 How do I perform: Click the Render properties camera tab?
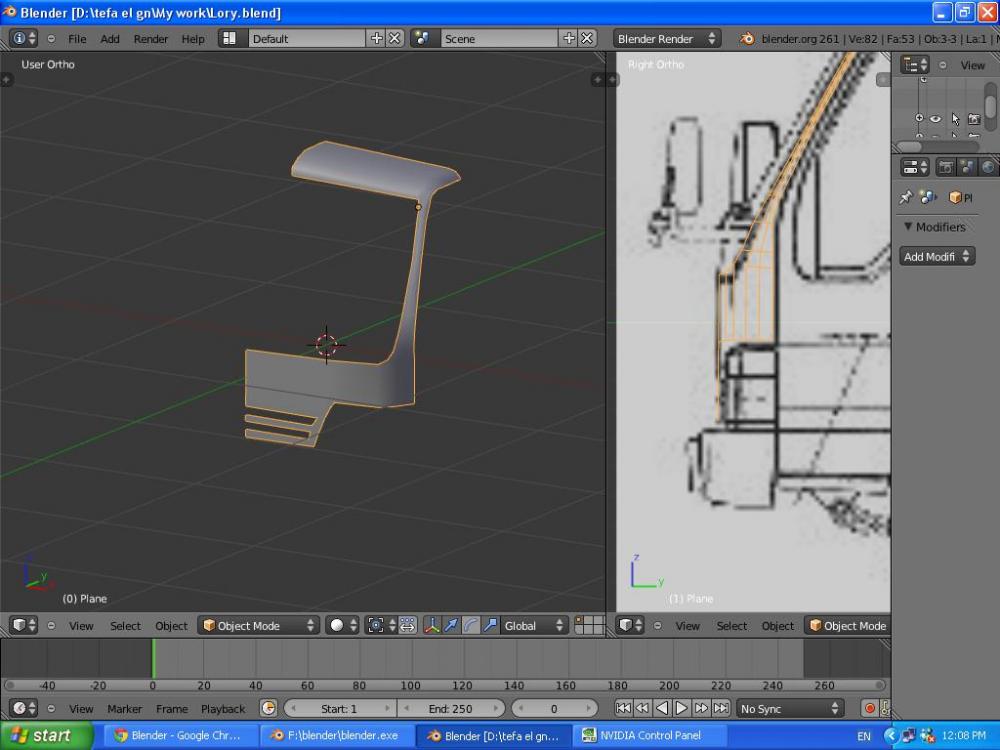coord(945,167)
